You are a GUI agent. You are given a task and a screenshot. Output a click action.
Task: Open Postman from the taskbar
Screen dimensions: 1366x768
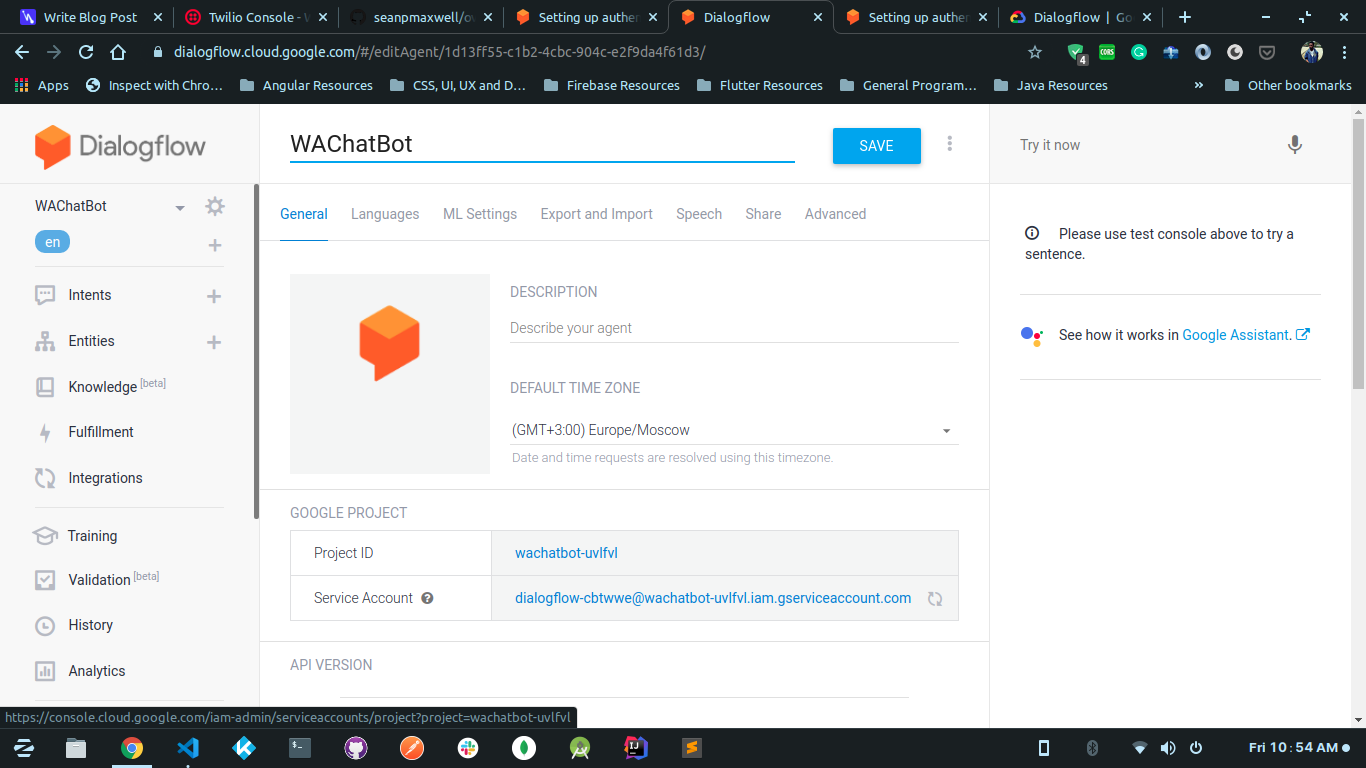coord(411,747)
